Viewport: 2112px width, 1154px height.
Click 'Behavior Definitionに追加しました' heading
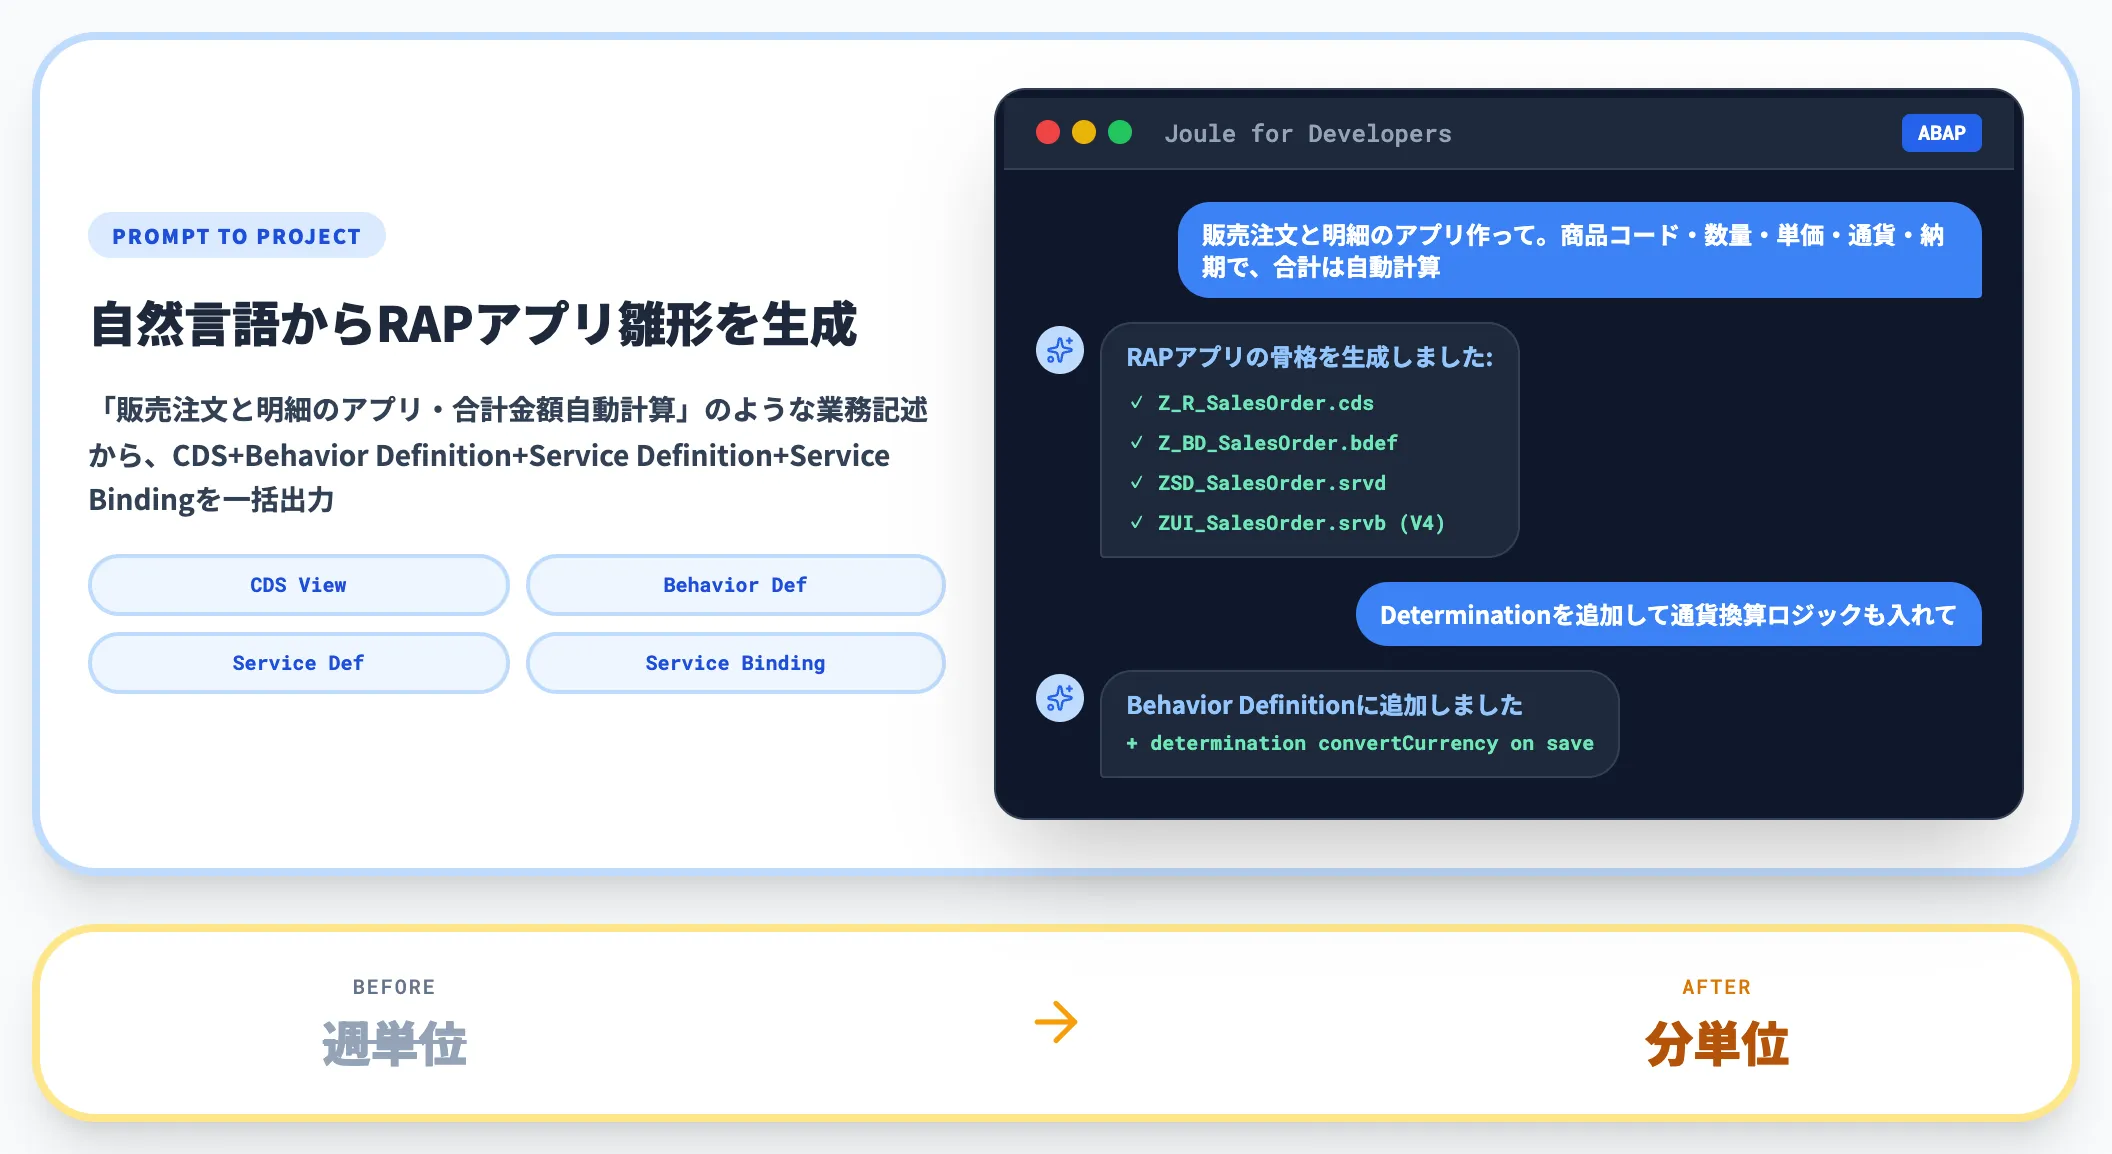[1324, 705]
